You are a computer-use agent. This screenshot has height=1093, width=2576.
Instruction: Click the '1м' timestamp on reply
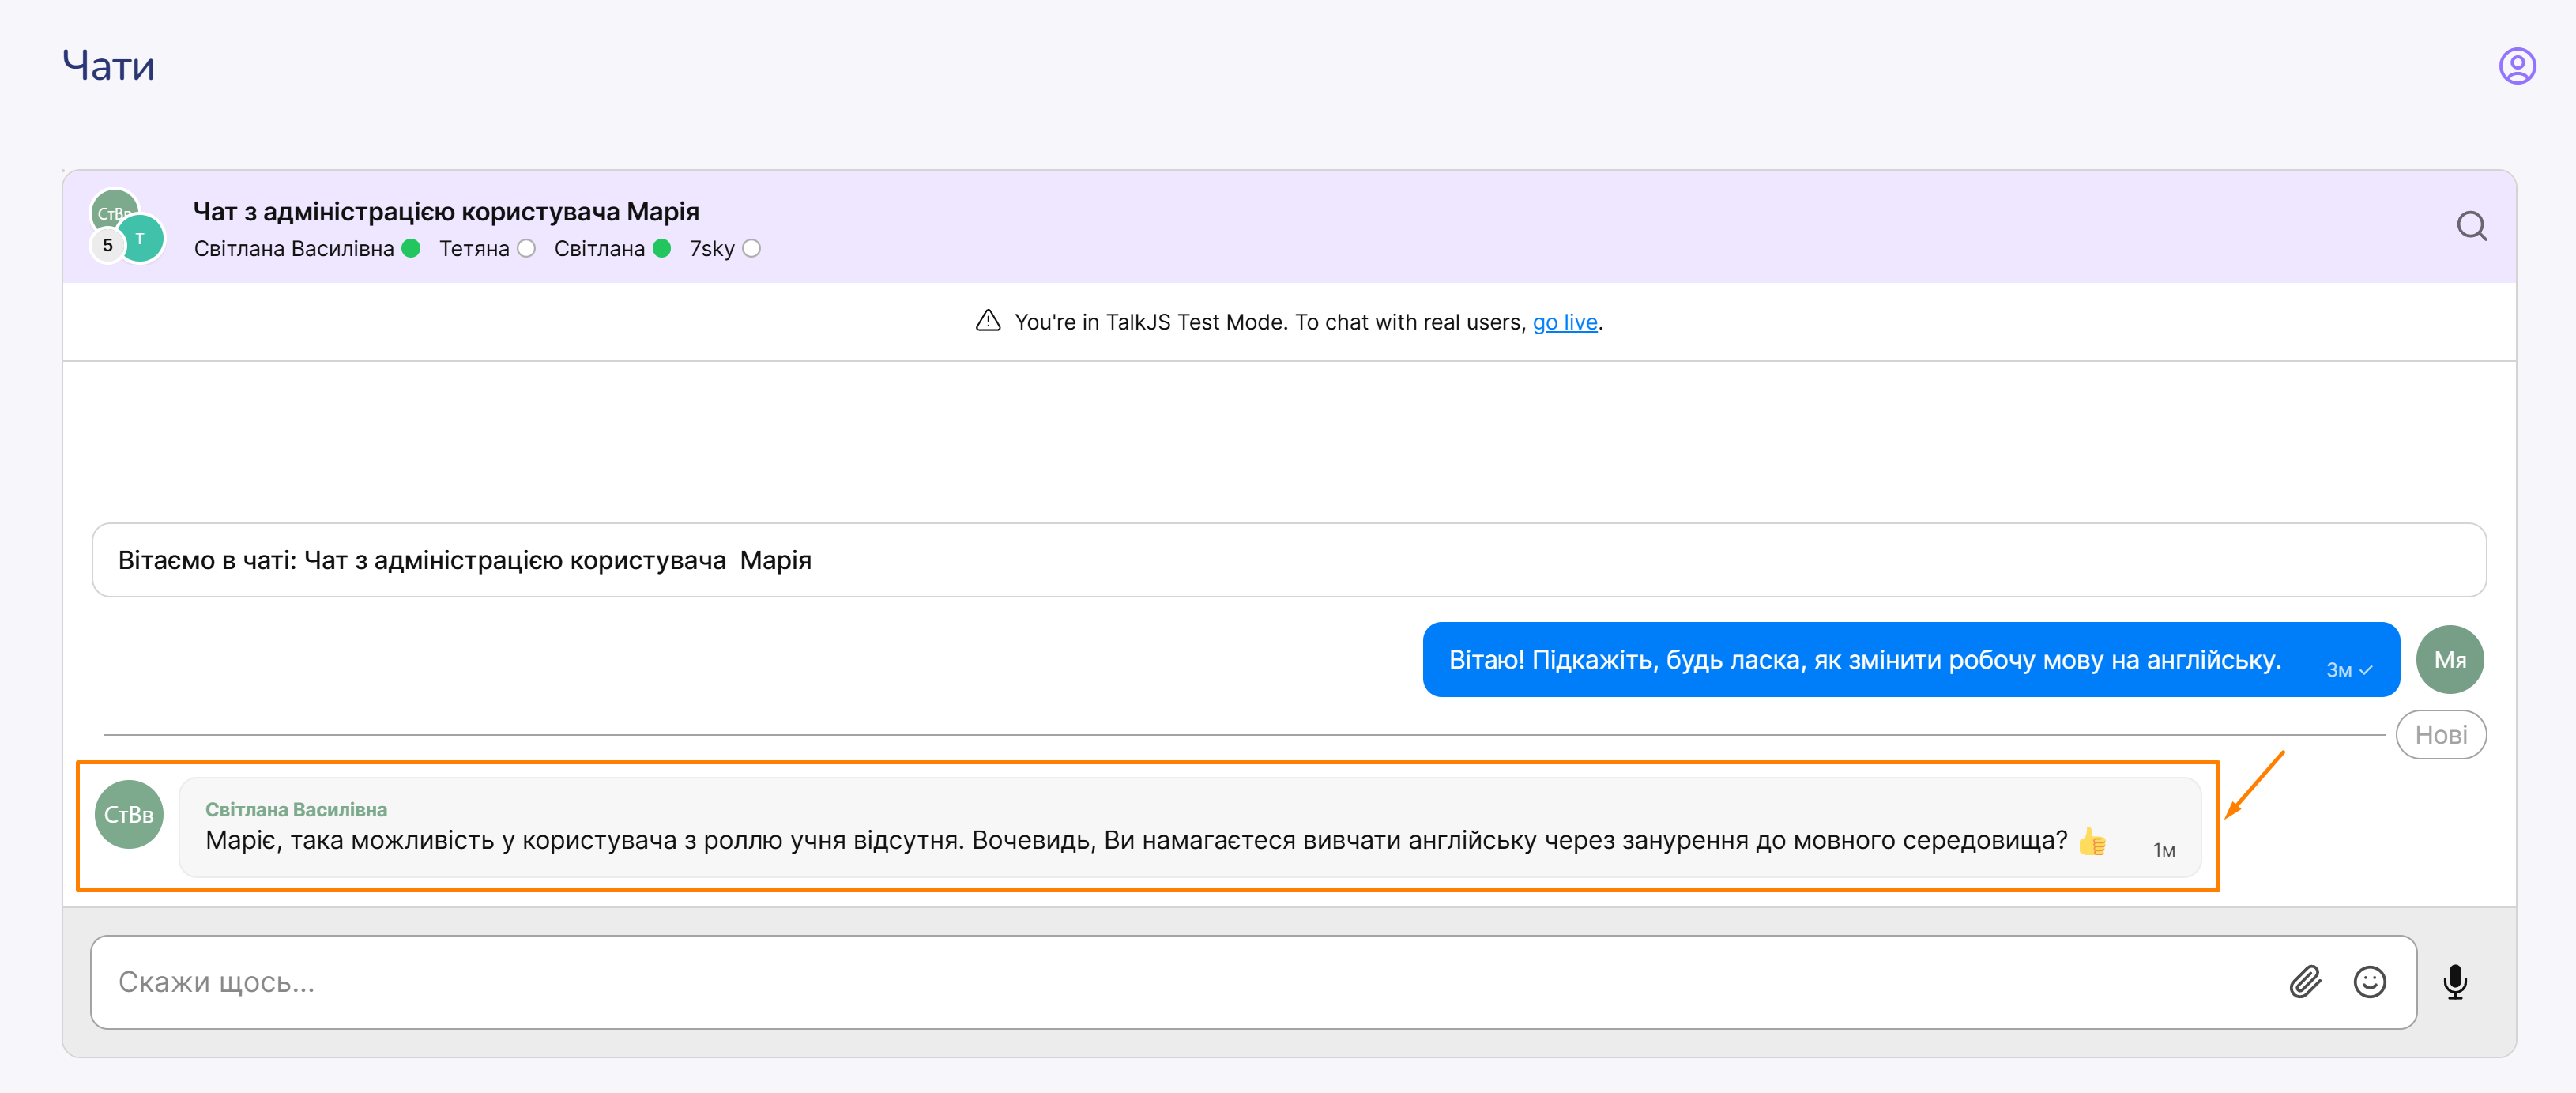click(2163, 850)
